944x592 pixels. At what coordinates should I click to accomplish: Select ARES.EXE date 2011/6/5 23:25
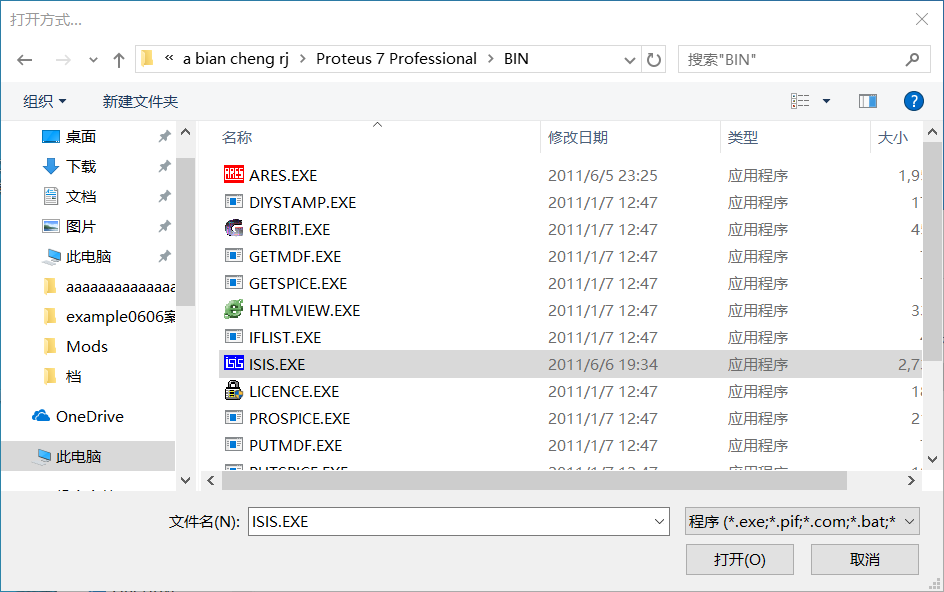[603, 175]
